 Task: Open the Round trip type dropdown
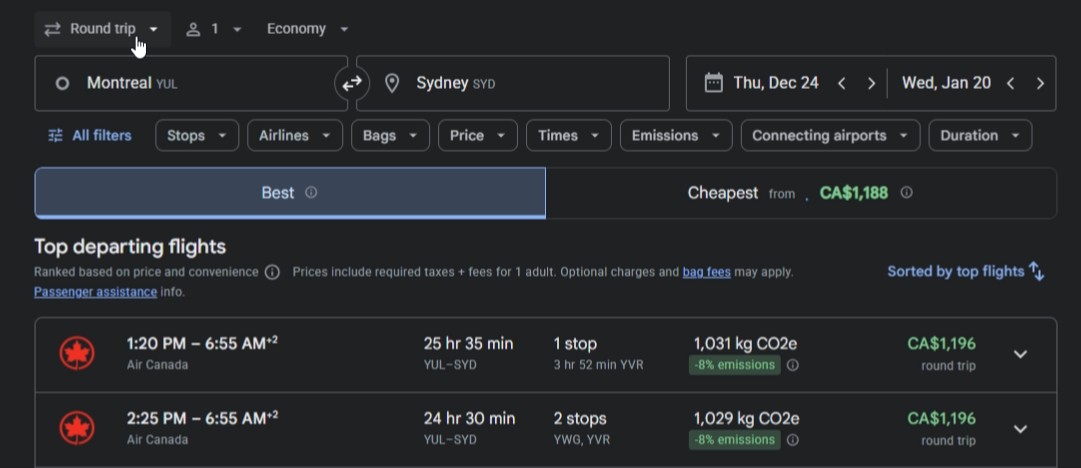point(103,29)
